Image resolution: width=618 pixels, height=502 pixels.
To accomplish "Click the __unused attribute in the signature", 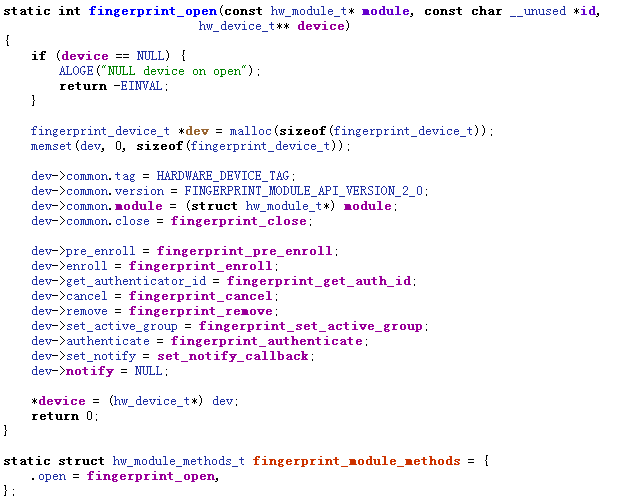I will click(538, 11).
